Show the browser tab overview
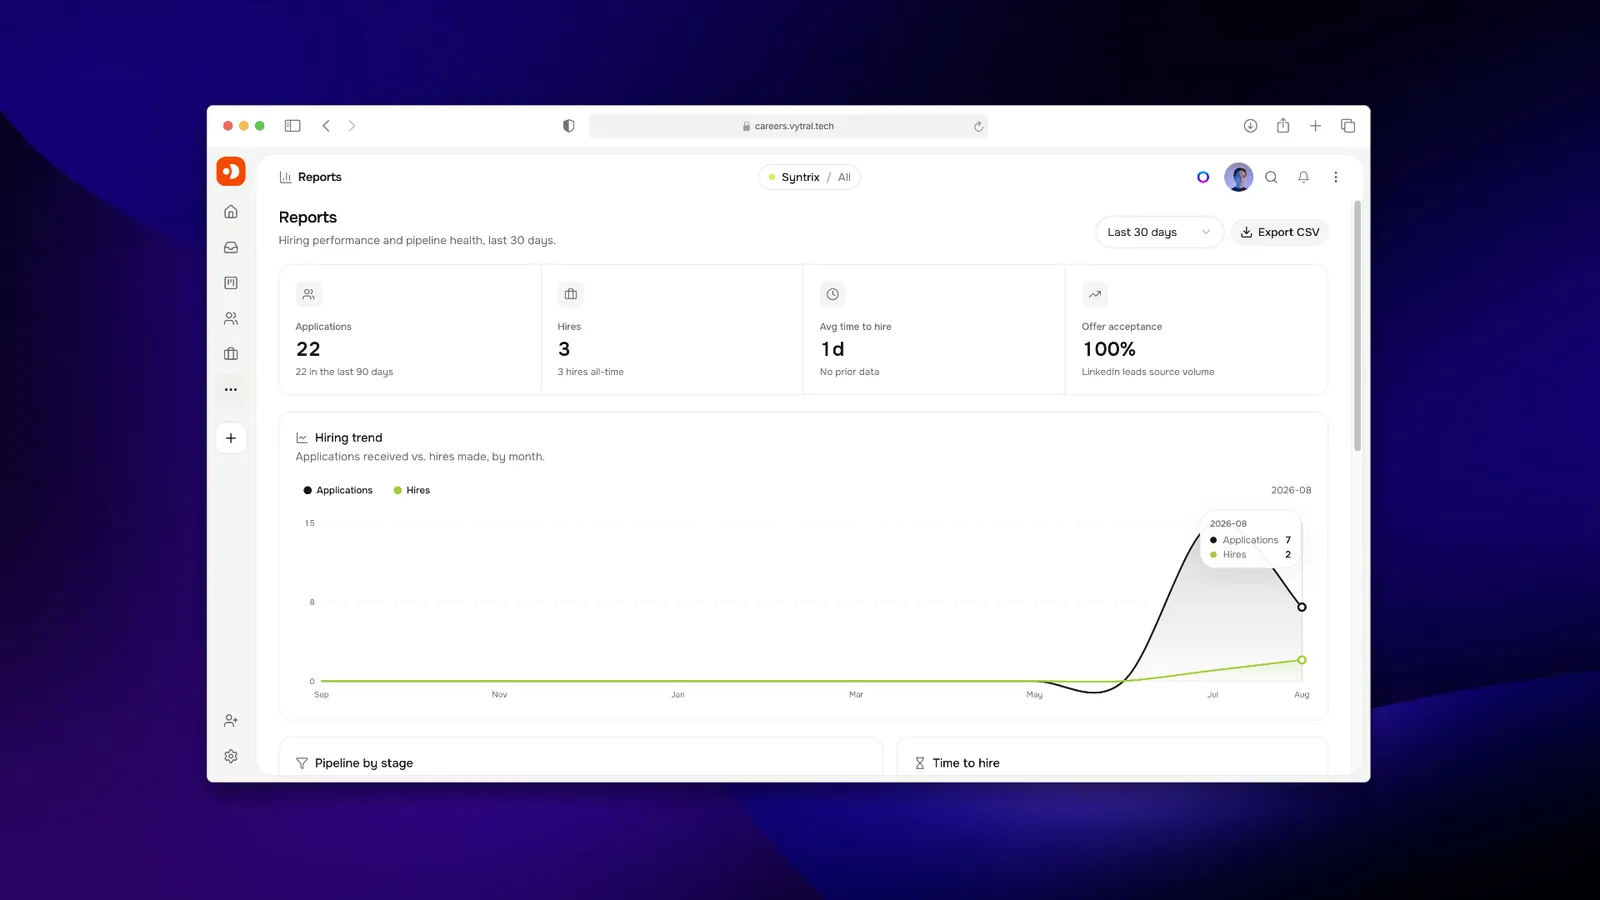 (1348, 126)
